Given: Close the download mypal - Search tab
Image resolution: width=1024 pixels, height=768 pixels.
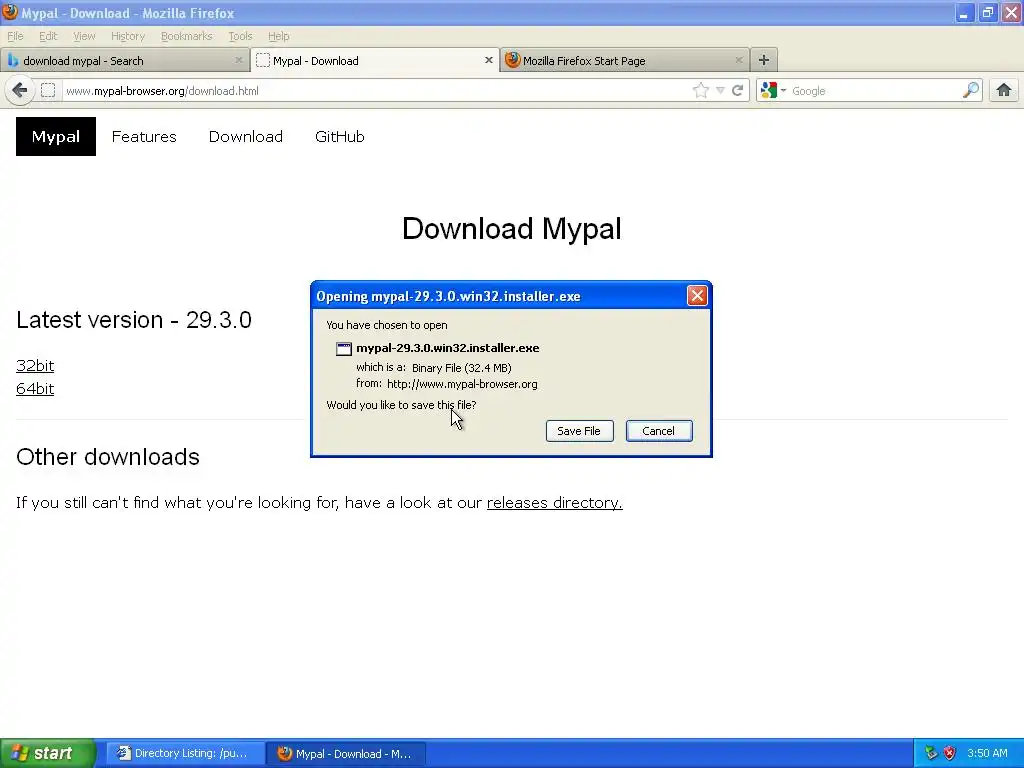Looking at the screenshot, I should [238, 60].
